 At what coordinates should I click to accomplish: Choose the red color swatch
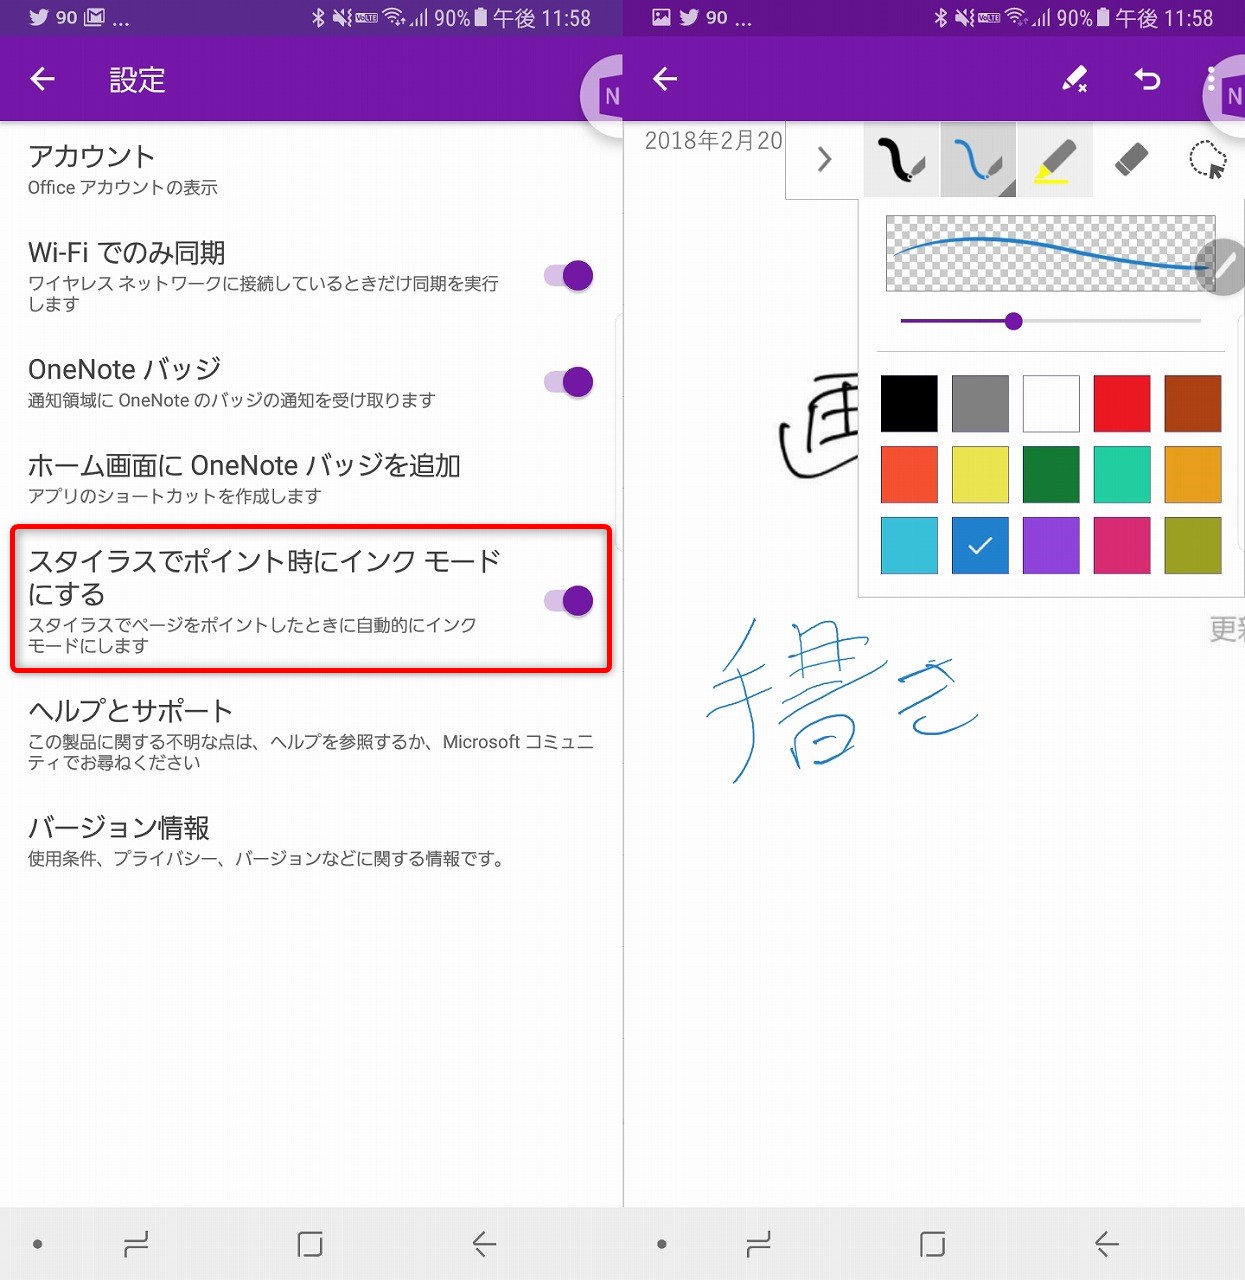[x=1122, y=403]
